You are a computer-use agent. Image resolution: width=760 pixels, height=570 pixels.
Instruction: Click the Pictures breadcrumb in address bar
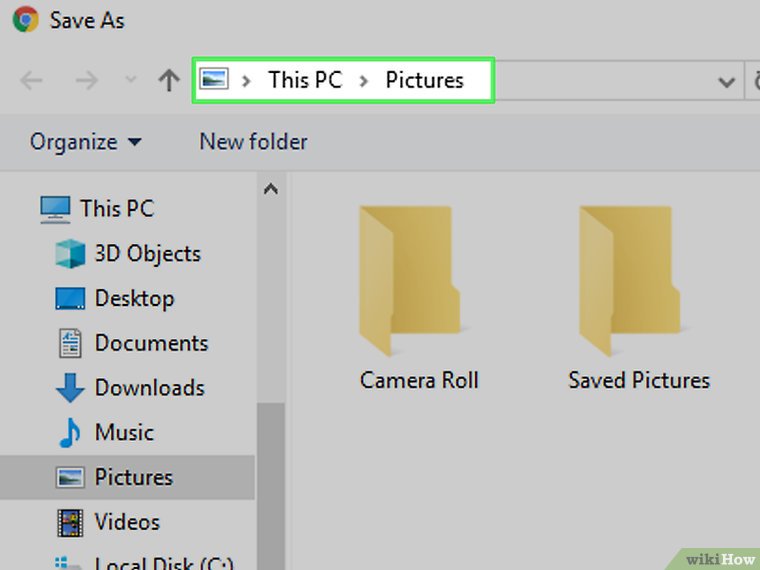pos(424,80)
